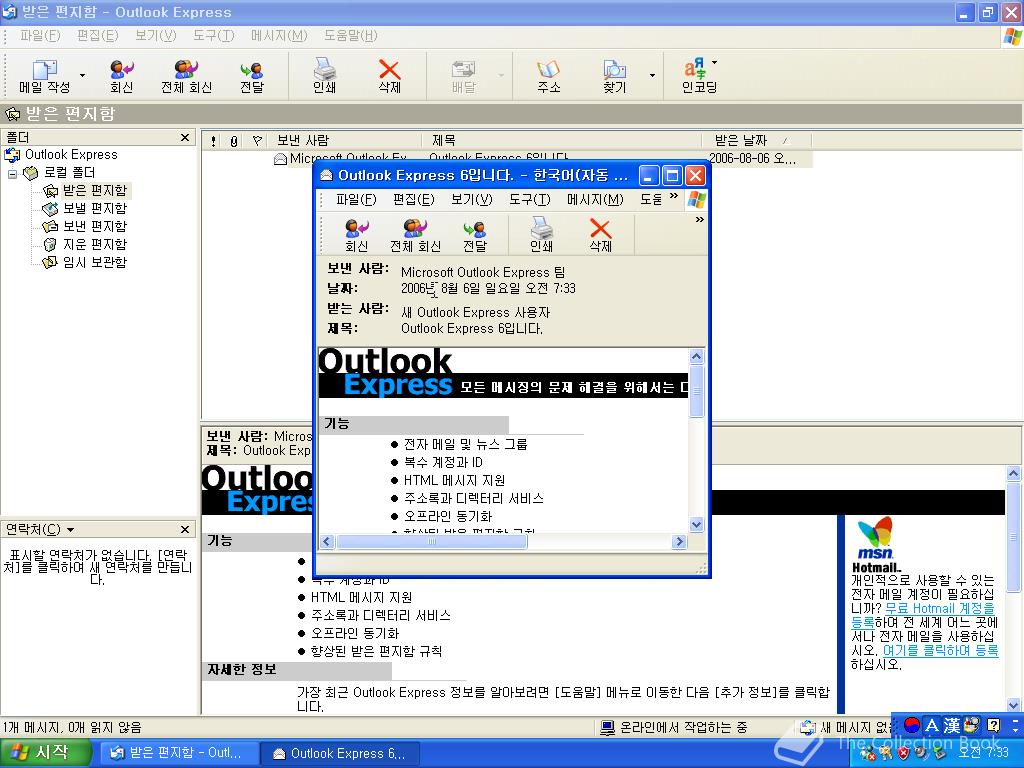Open the 도움말(H) menu in main window
Image resolution: width=1024 pixels, height=768 pixels.
point(351,35)
